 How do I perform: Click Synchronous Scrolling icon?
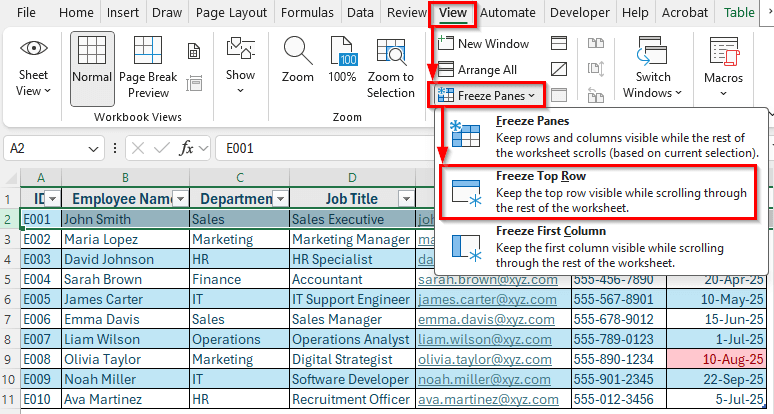click(596, 70)
